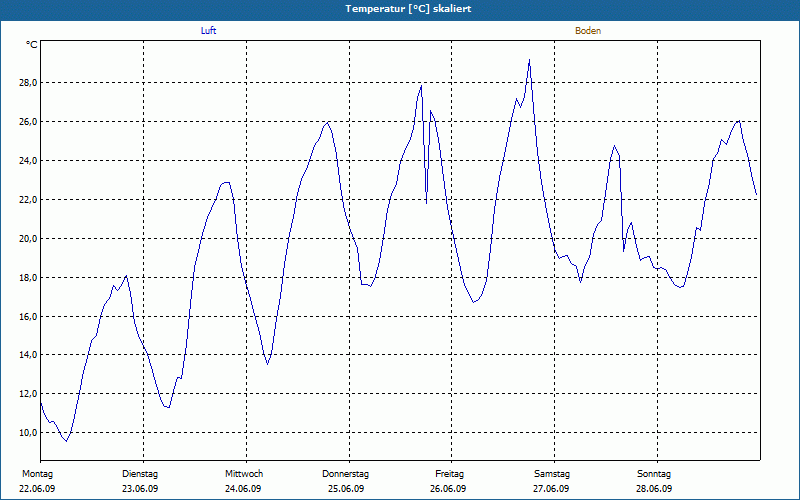The height and width of the screenshot is (500, 800).
Task: Click the 12,0 y-axis value
Action: pos(29,393)
